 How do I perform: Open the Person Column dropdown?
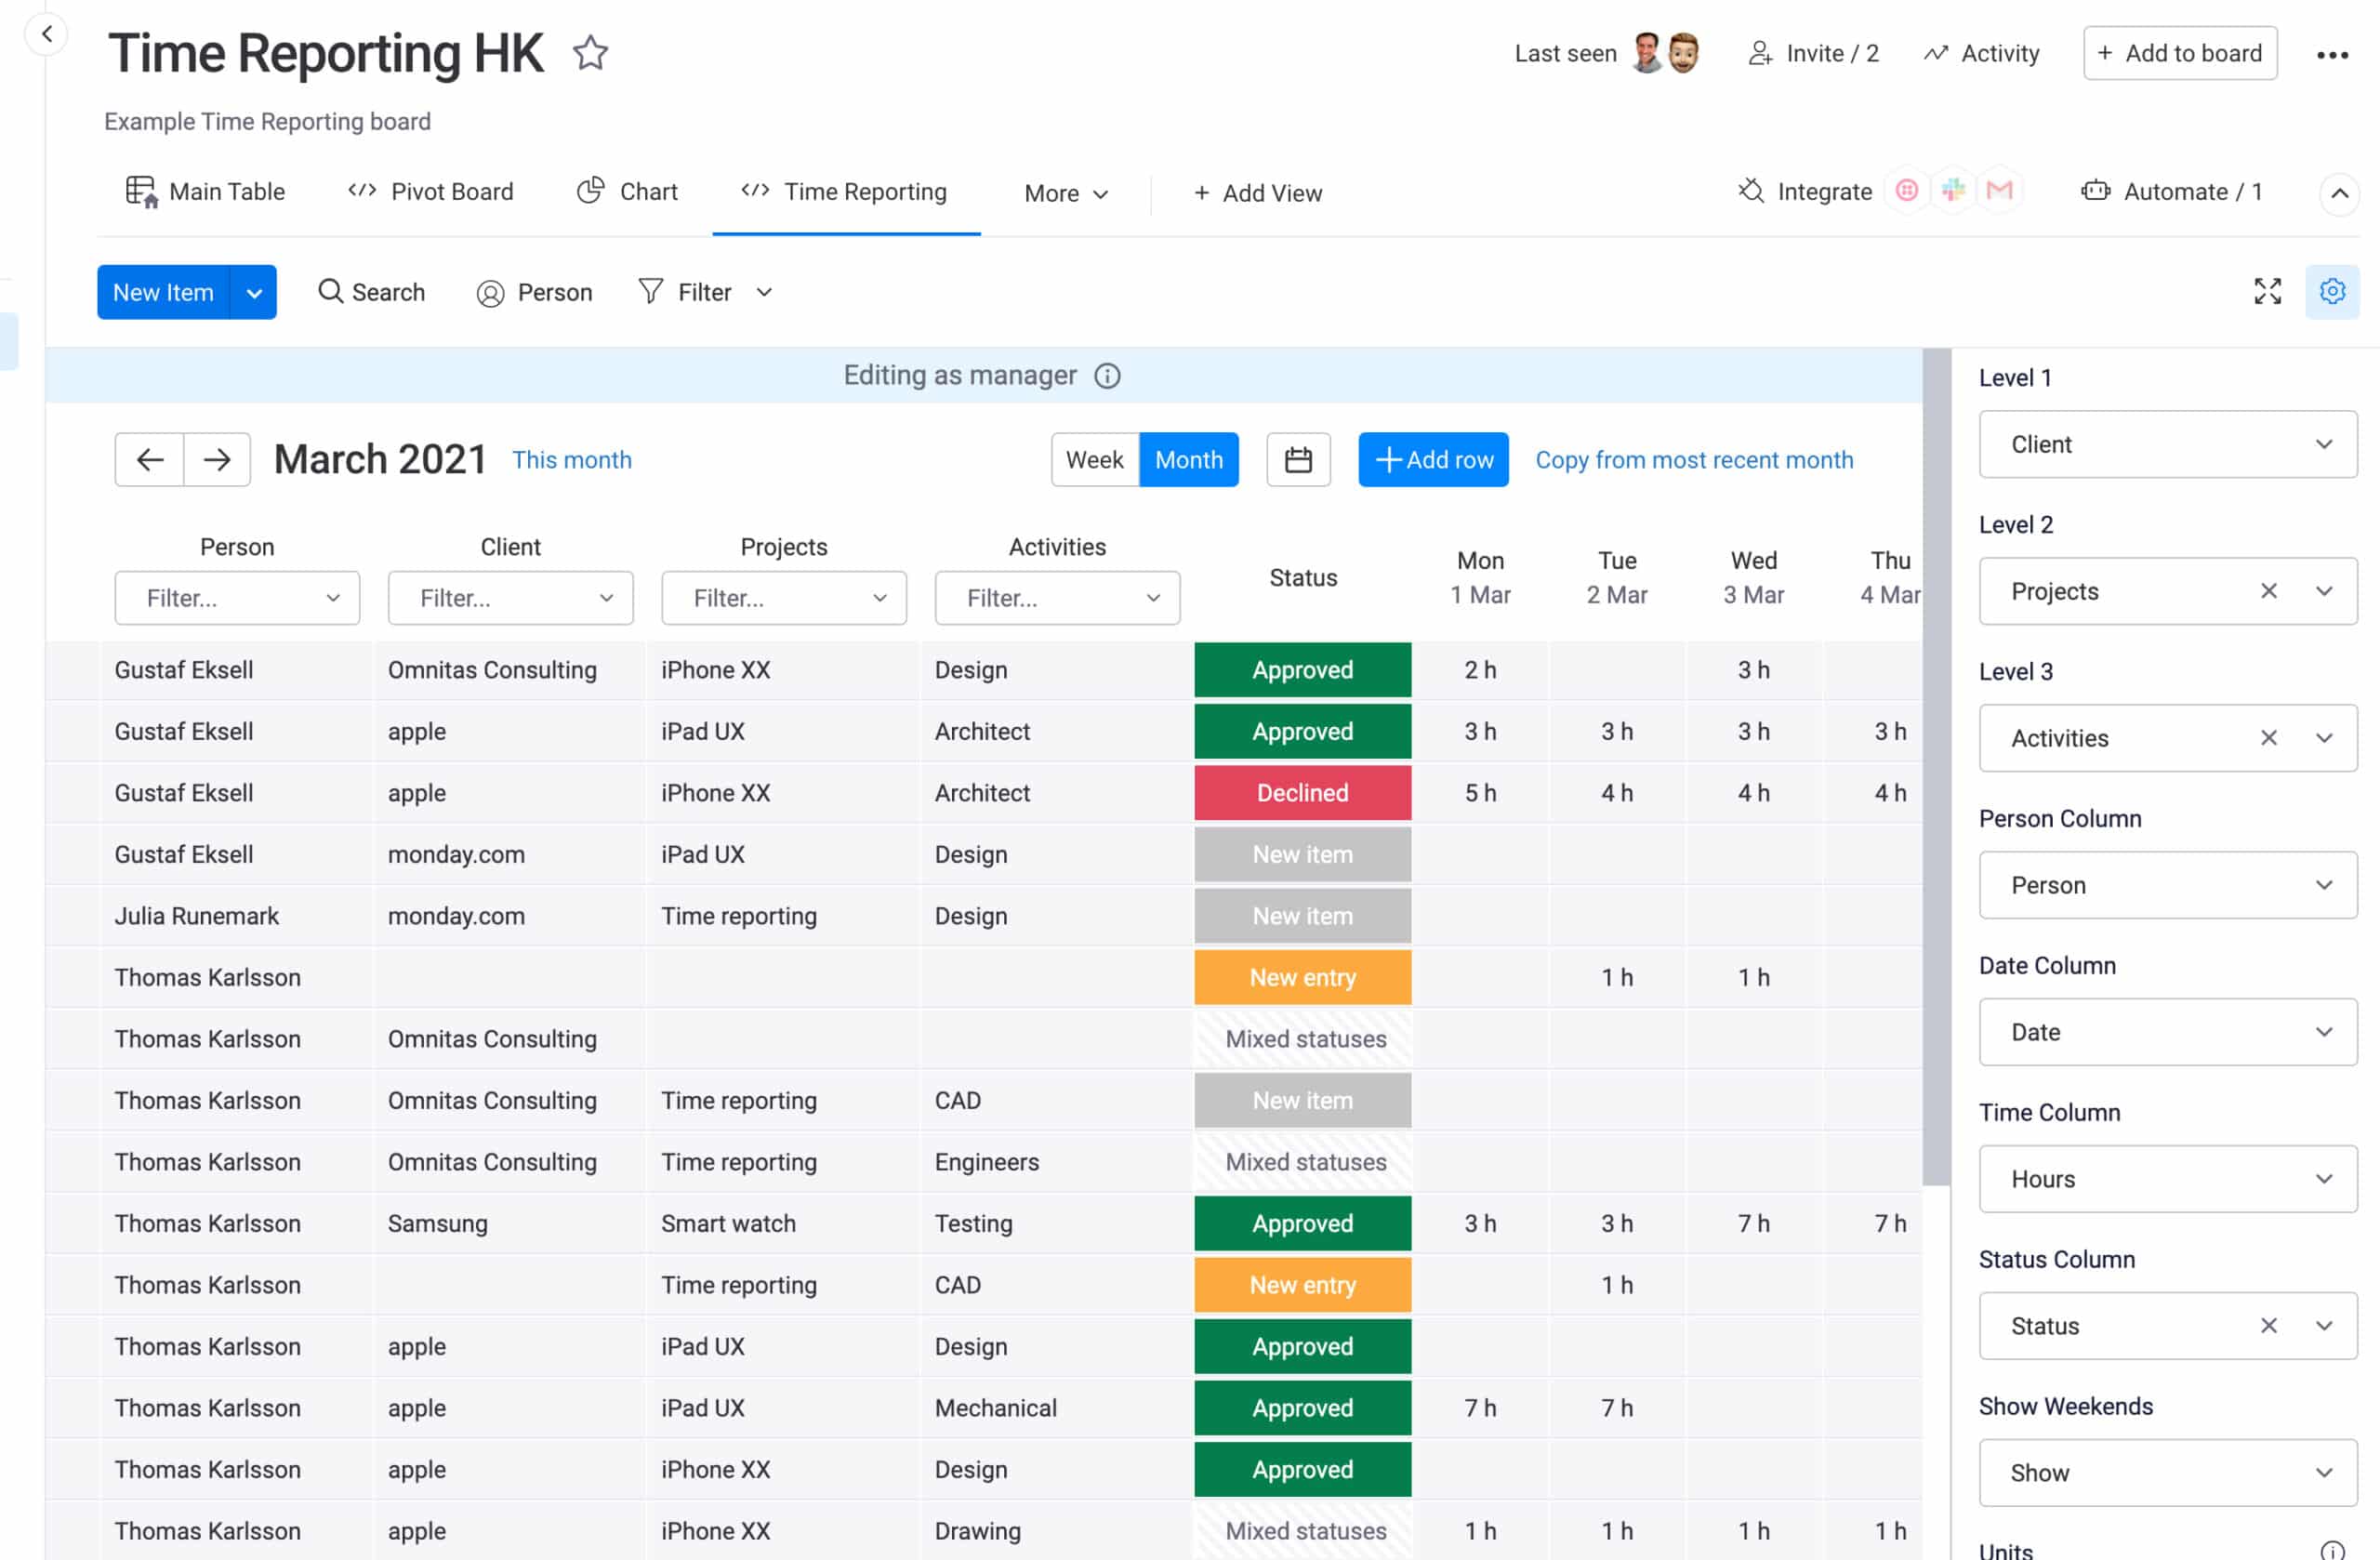[2167, 885]
